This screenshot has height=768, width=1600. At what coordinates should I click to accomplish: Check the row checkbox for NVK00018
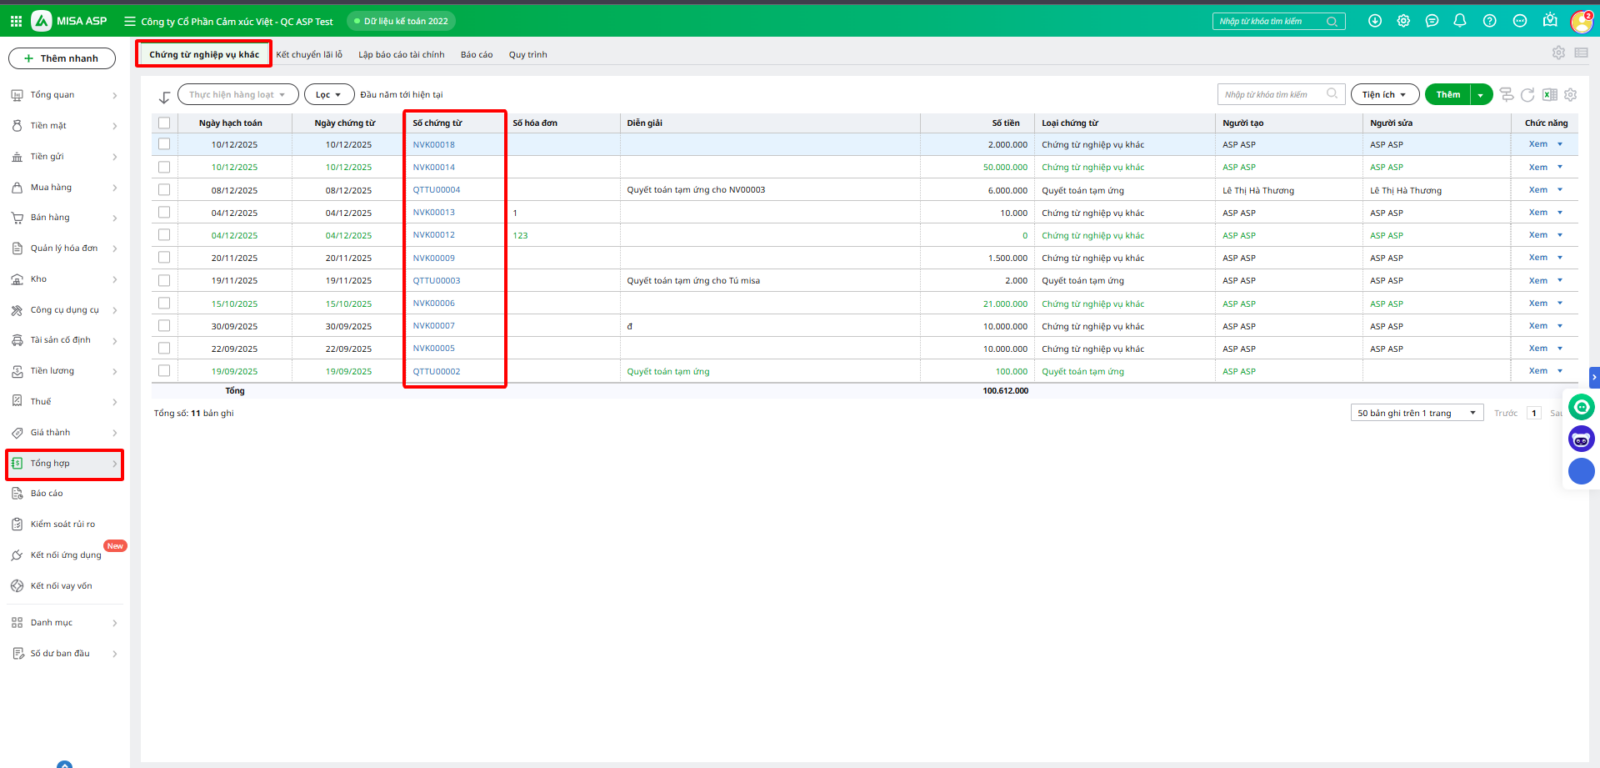coord(164,144)
